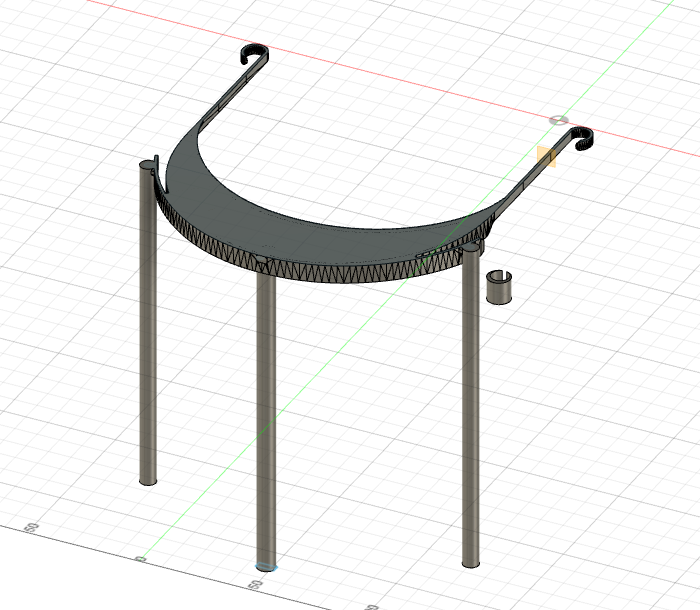Select the blue highlighted circle at middle leg base
This screenshot has width=700, height=610.
(x=266, y=567)
